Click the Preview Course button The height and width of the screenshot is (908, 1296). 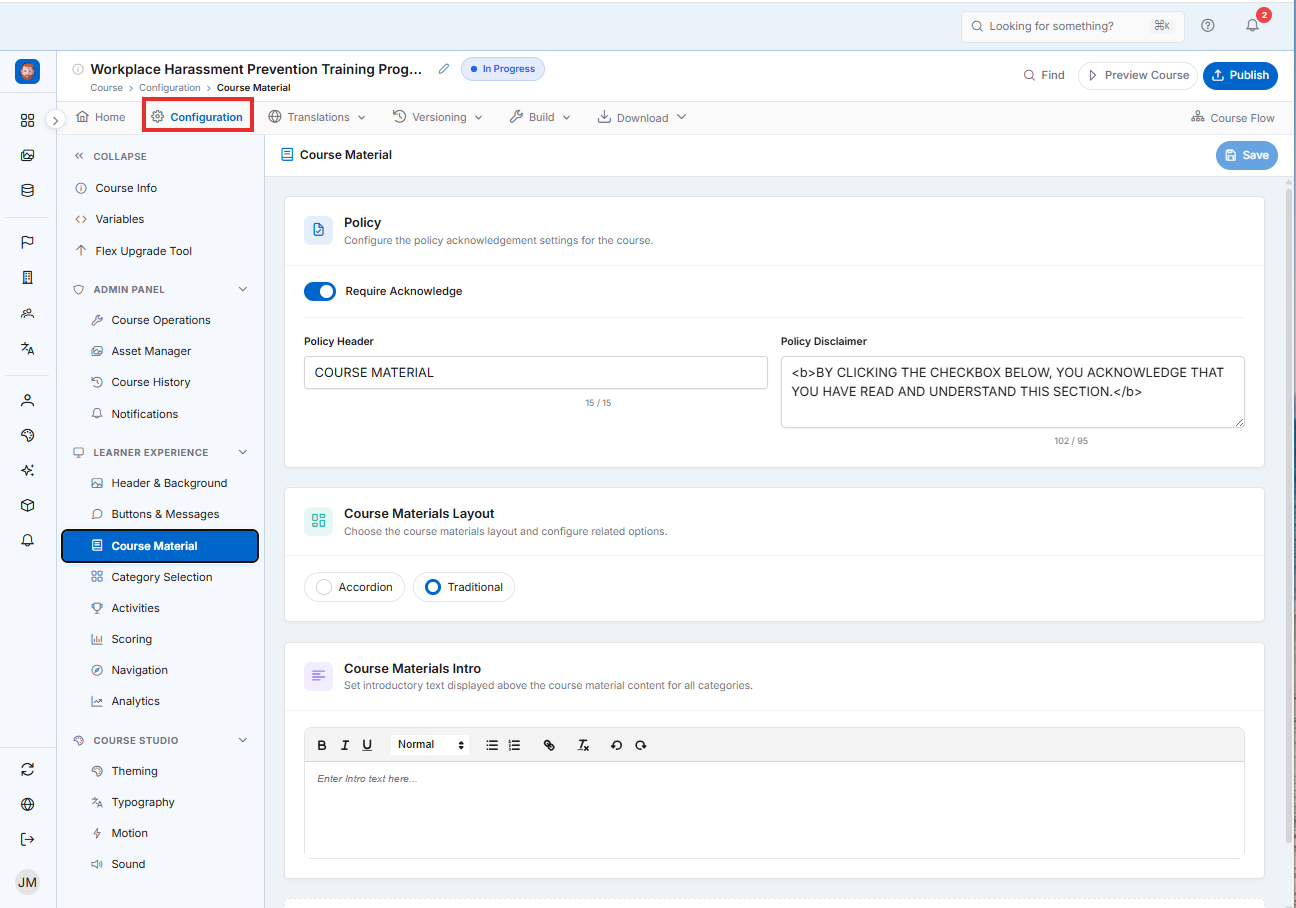pyautogui.click(x=1138, y=75)
